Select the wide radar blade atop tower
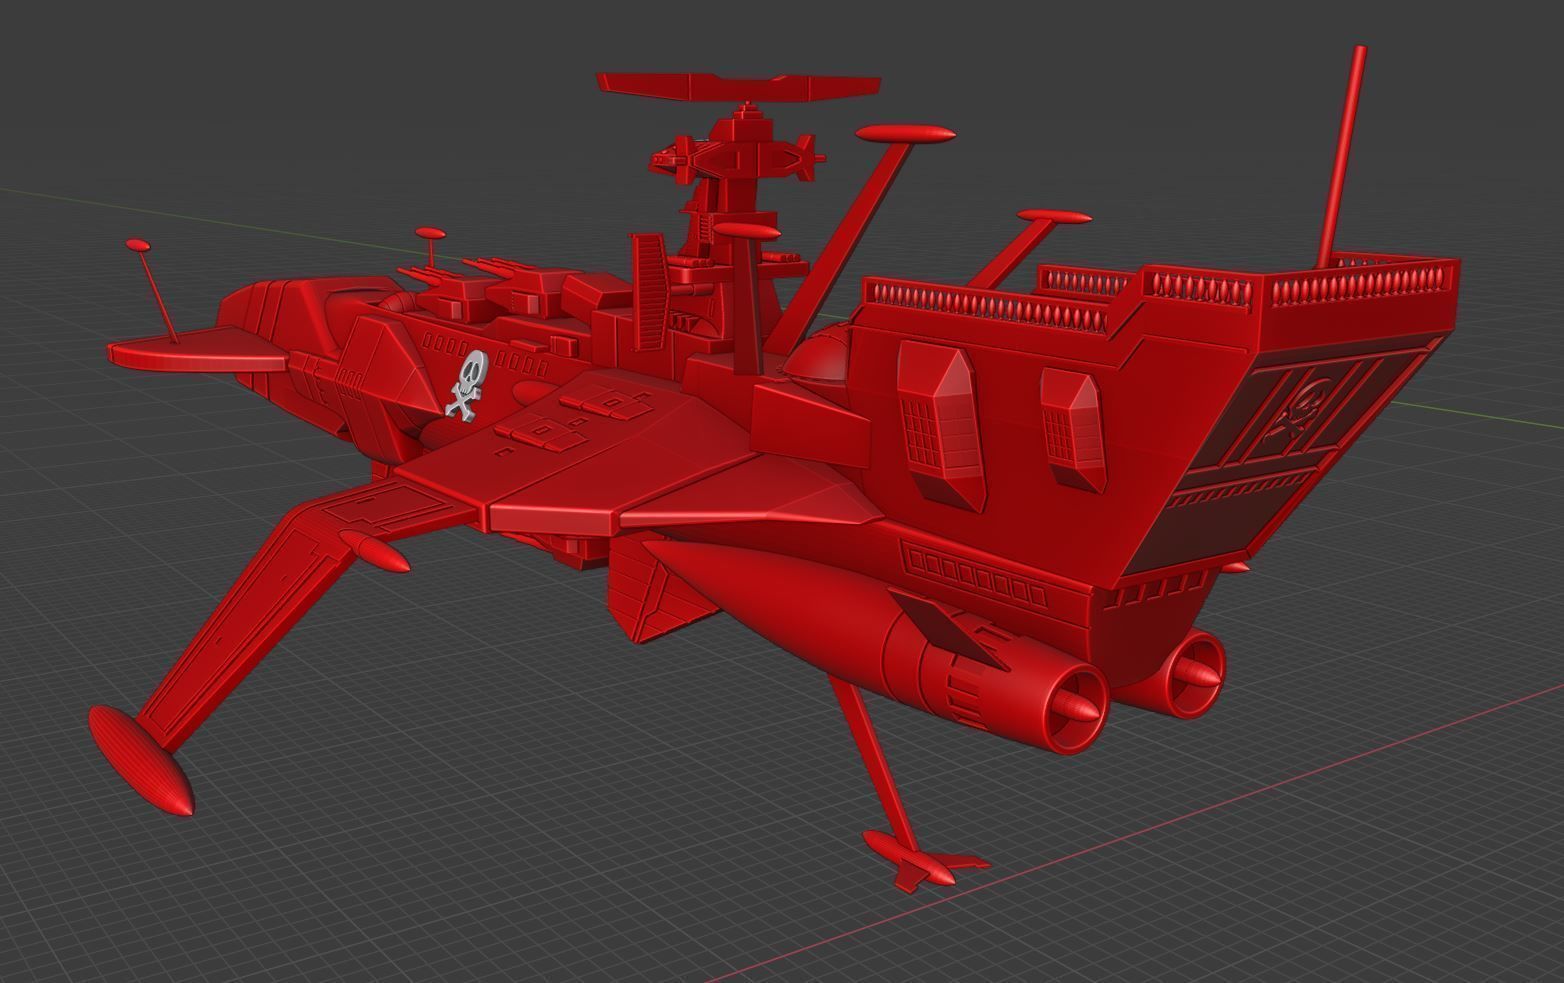Viewport: 1564px width, 983px height. click(x=738, y=87)
